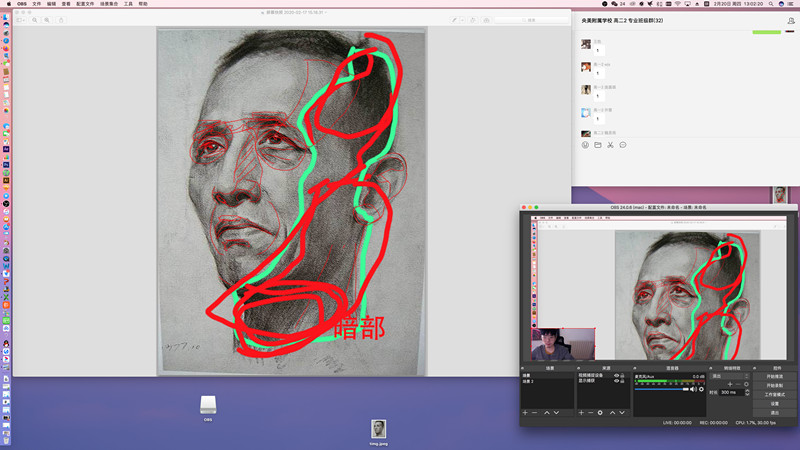Viewport: 800px width, 450px height.
Task: Click the chat history bubble icon in WeChat
Action: (x=623, y=145)
